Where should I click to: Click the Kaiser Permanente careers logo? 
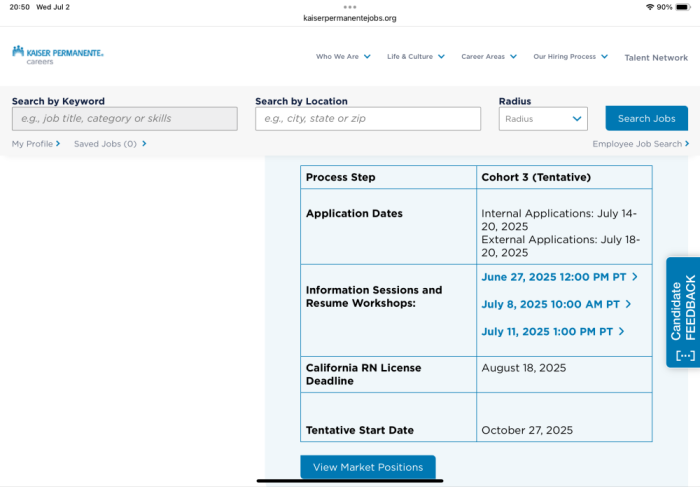[x=57, y=54]
